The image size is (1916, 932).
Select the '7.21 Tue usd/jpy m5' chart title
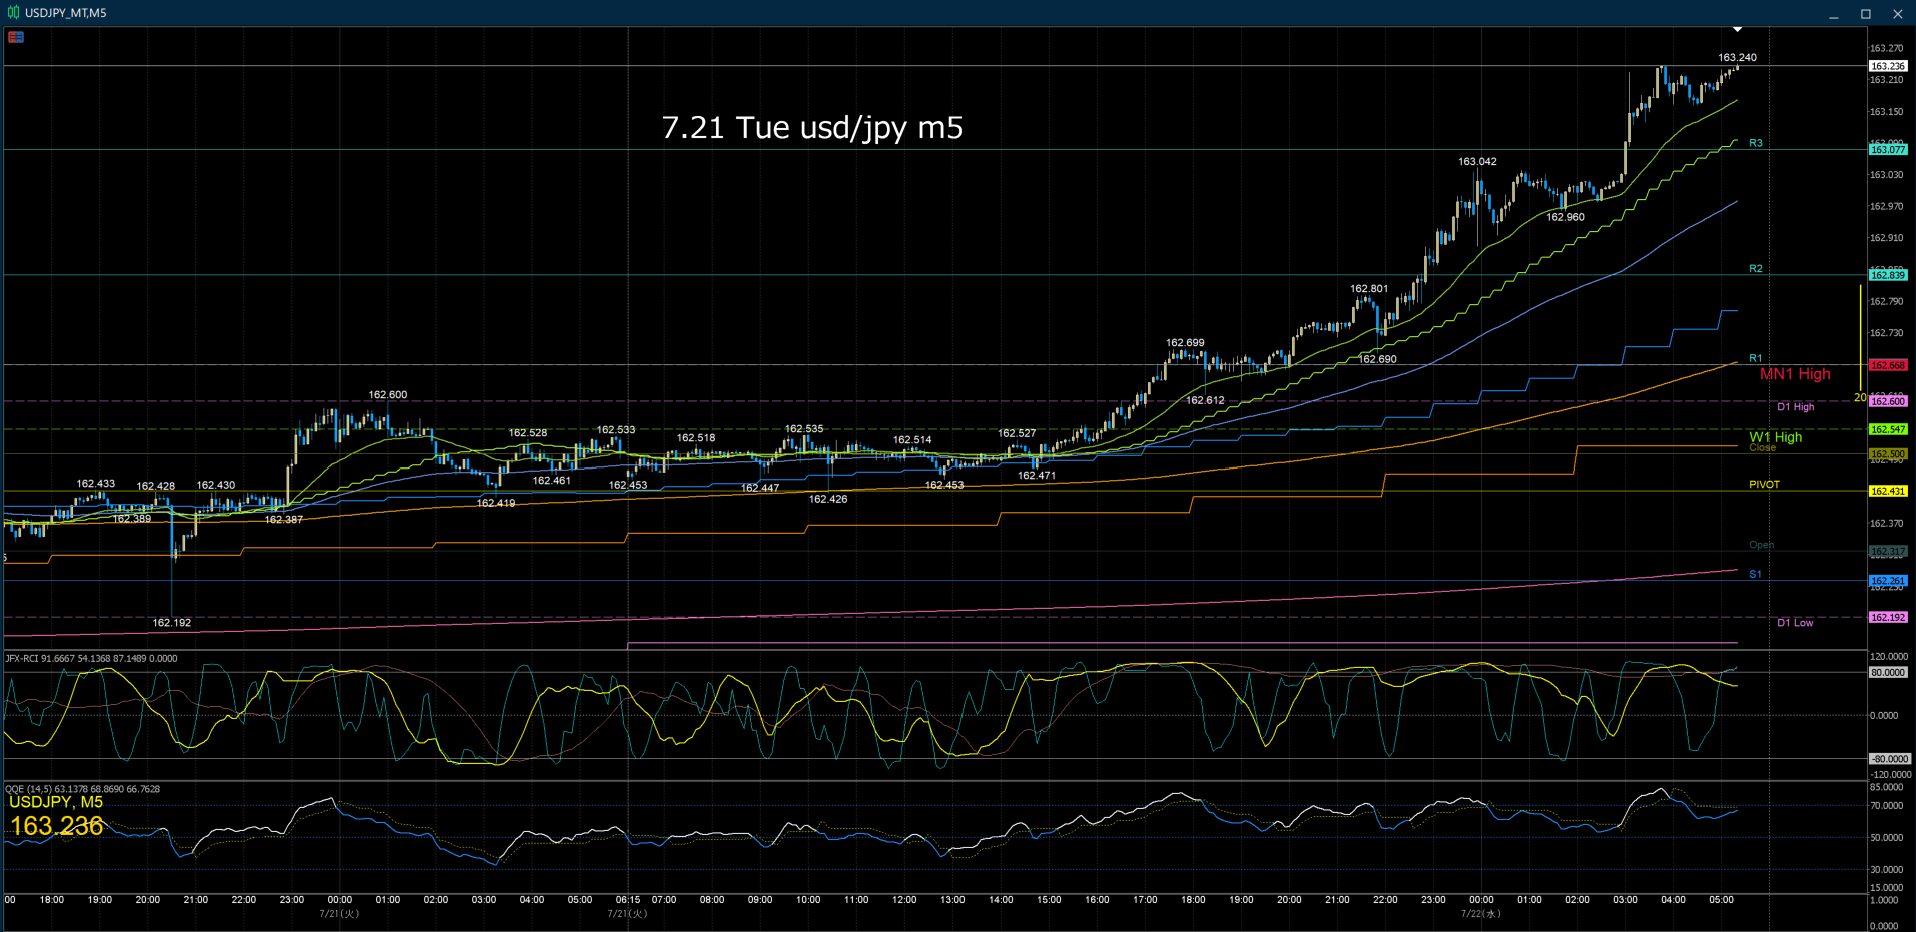[x=812, y=128]
